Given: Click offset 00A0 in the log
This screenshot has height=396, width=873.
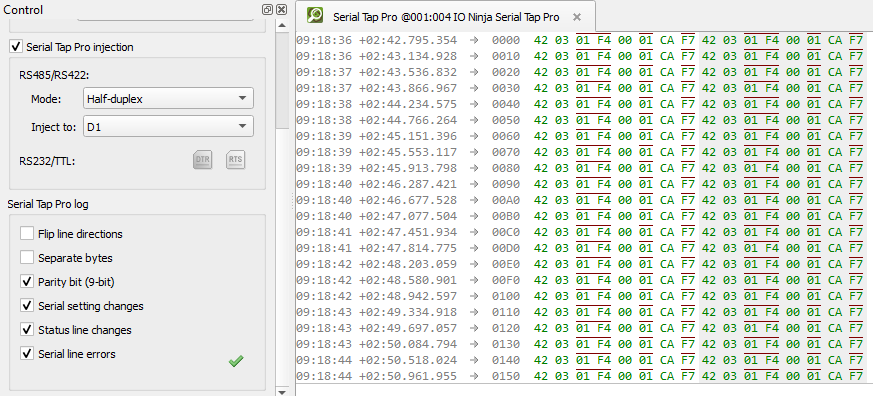Looking at the screenshot, I should 506,200.
